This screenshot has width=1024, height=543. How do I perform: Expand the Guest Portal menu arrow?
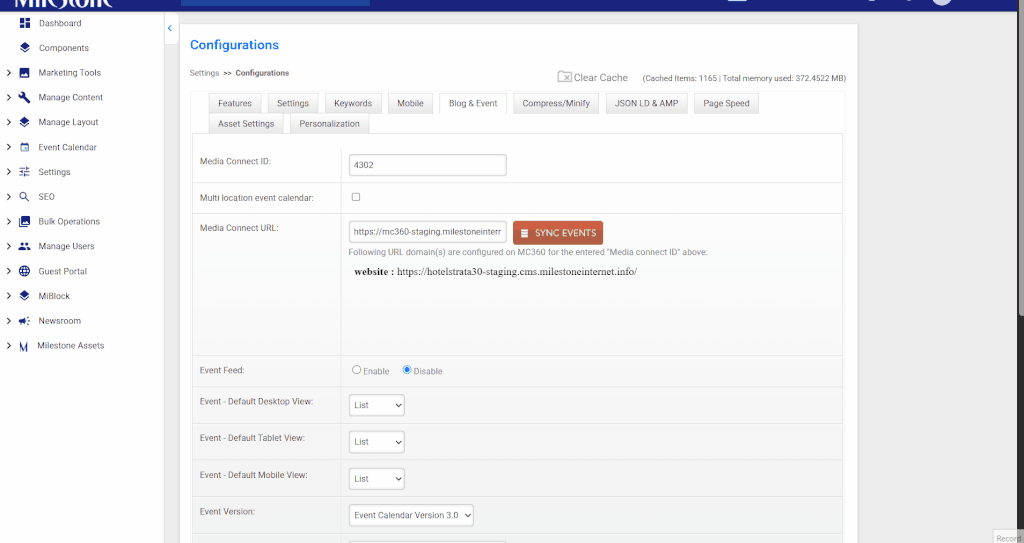click(x=8, y=271)
